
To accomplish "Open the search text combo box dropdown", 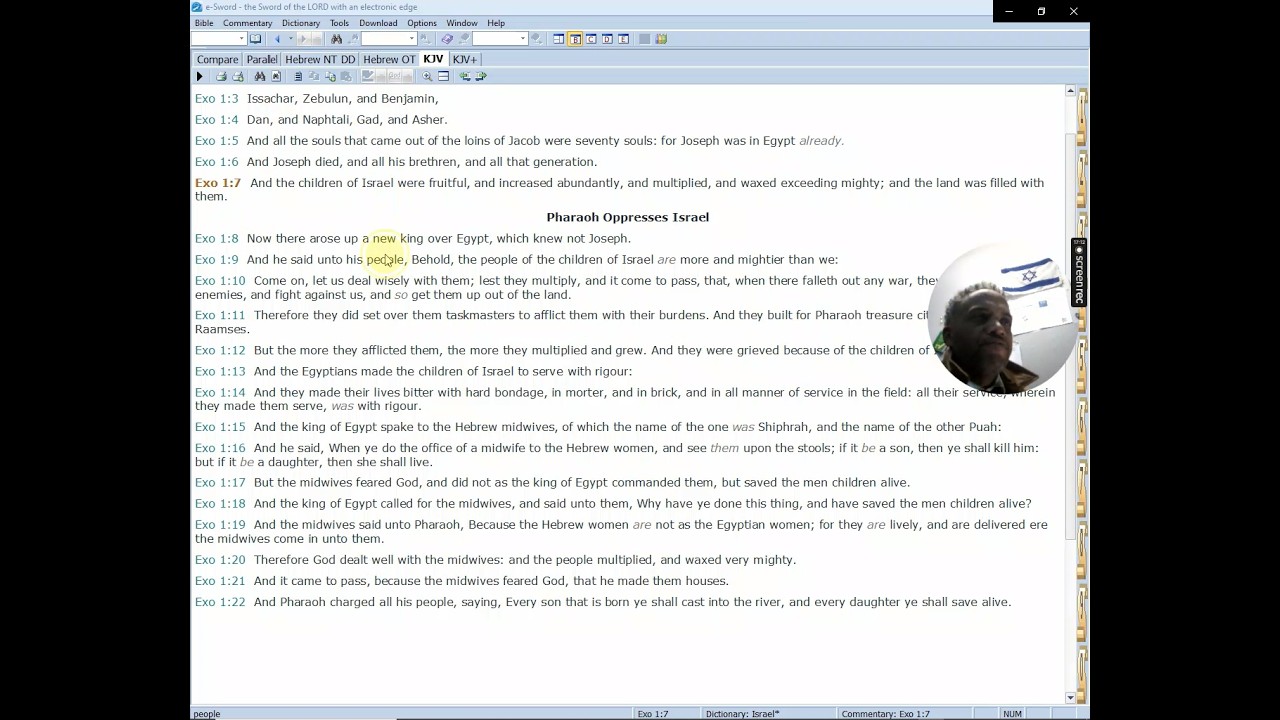I will (412, 39).
